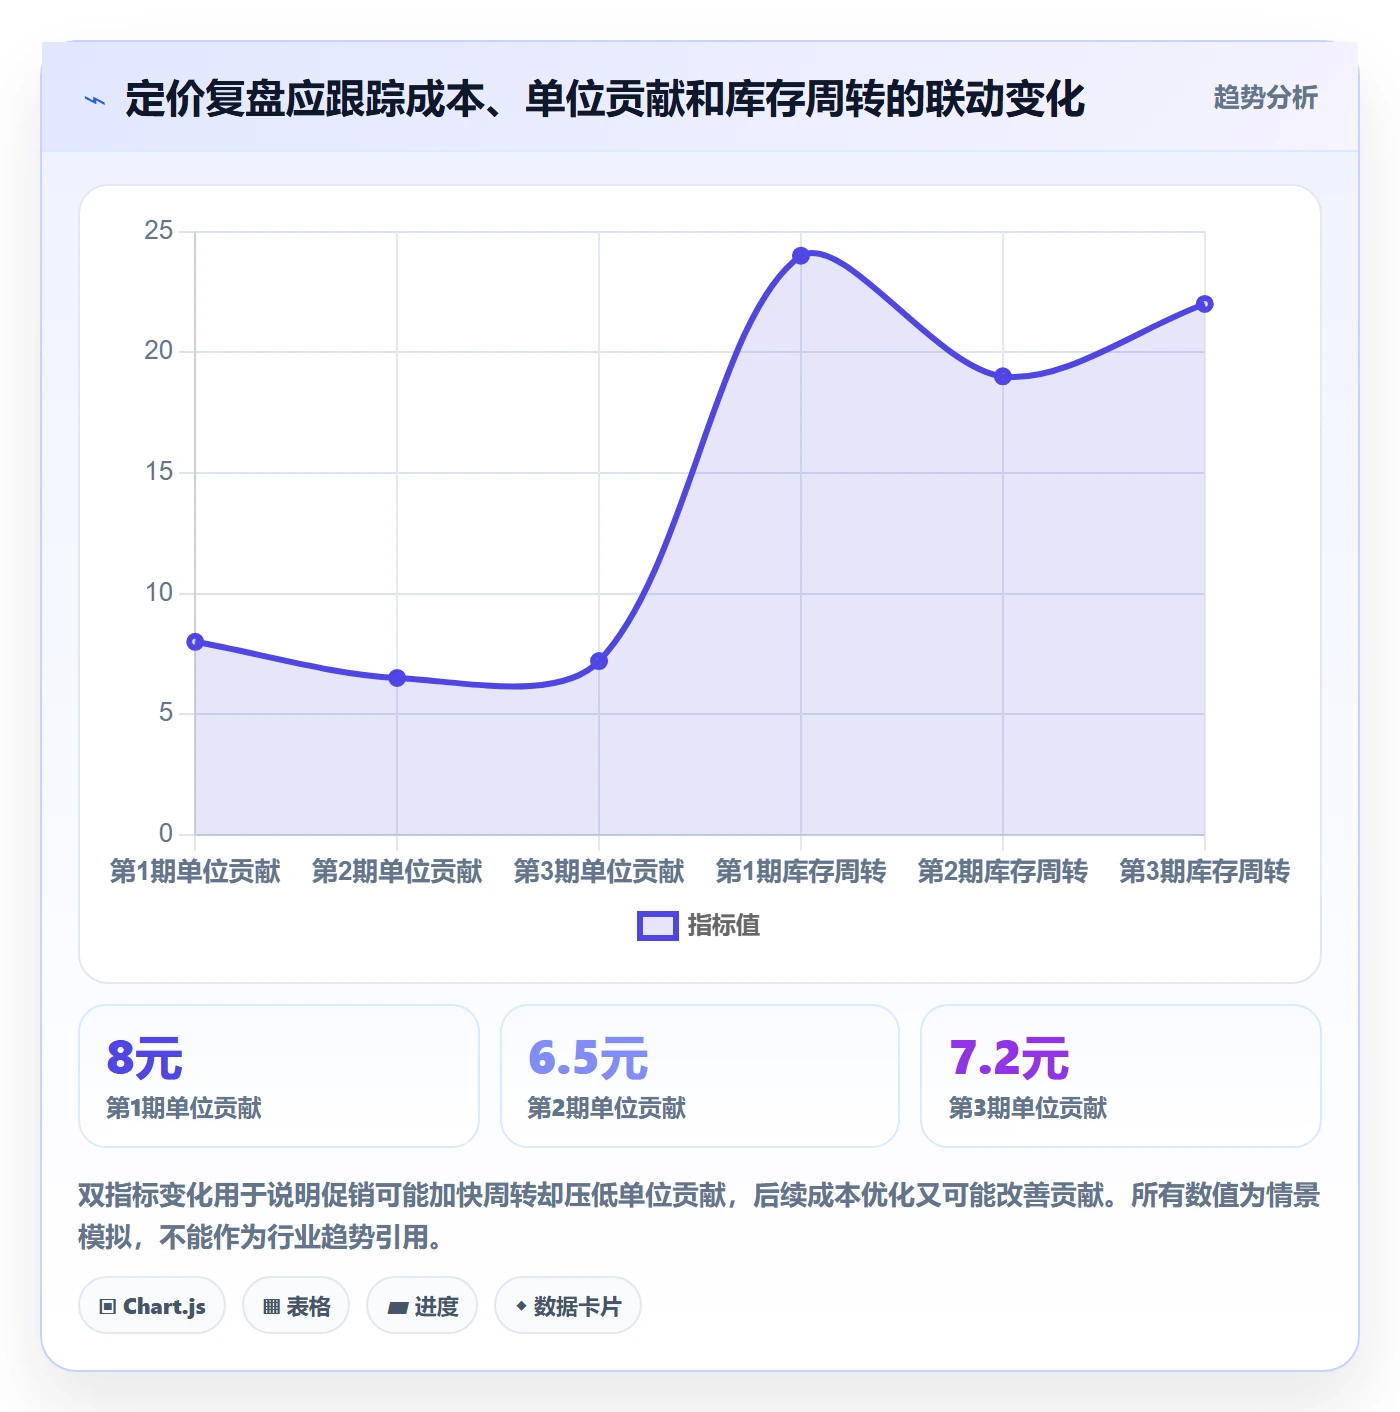Select the 第2期库存周转 data point on the chart
This screenshot has width=1400, height=1412.
1003,377
